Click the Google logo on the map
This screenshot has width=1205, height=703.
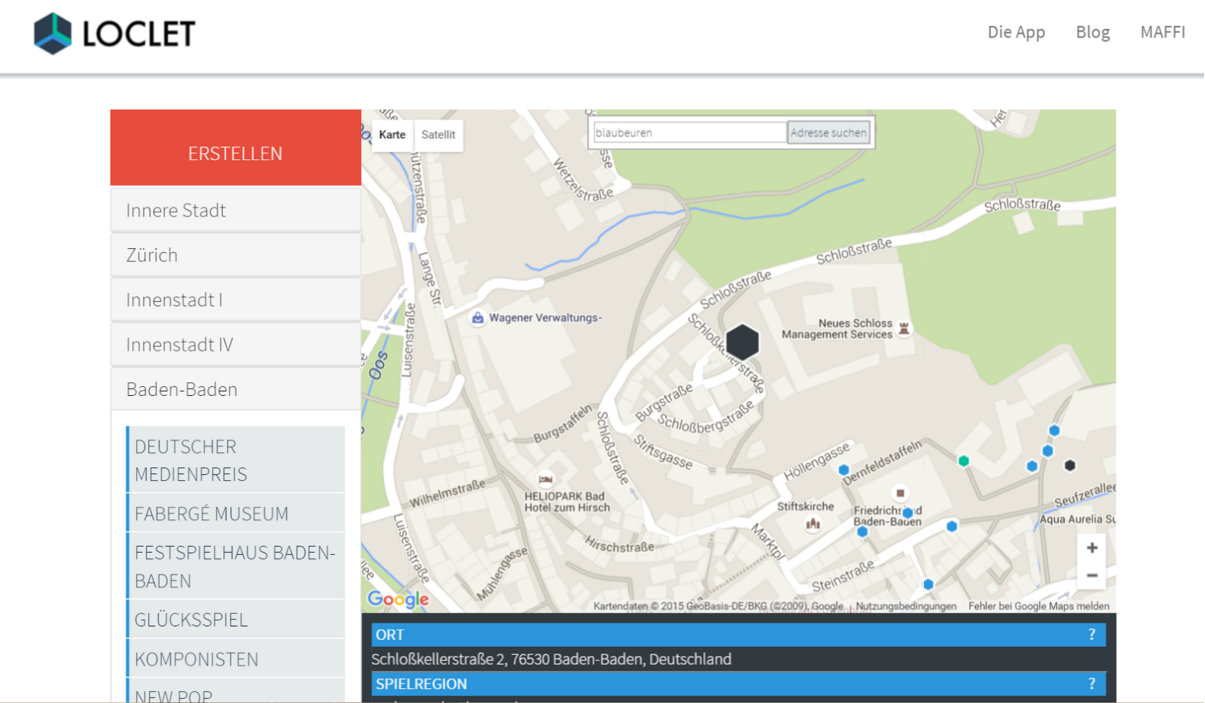(398, 599)
